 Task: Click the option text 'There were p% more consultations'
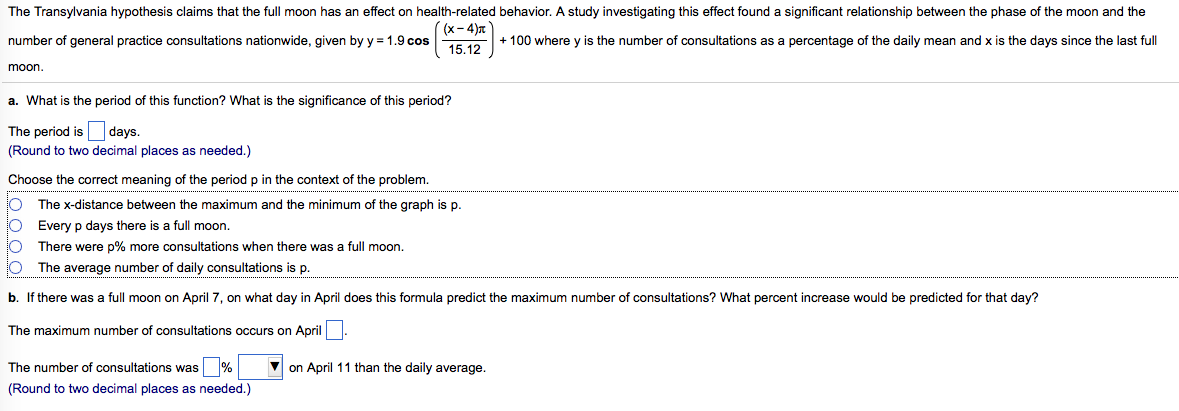click(221, 246)
